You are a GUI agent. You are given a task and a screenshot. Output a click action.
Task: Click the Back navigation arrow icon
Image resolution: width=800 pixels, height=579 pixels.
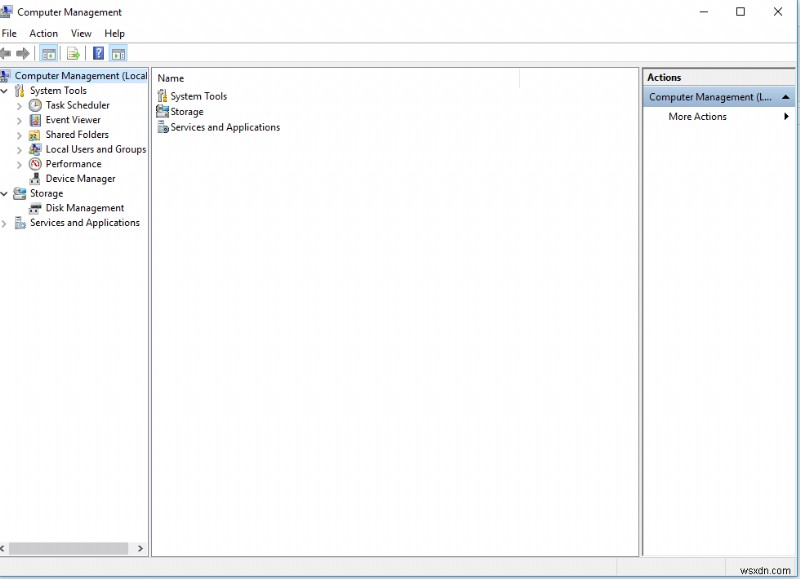(7, 53)
